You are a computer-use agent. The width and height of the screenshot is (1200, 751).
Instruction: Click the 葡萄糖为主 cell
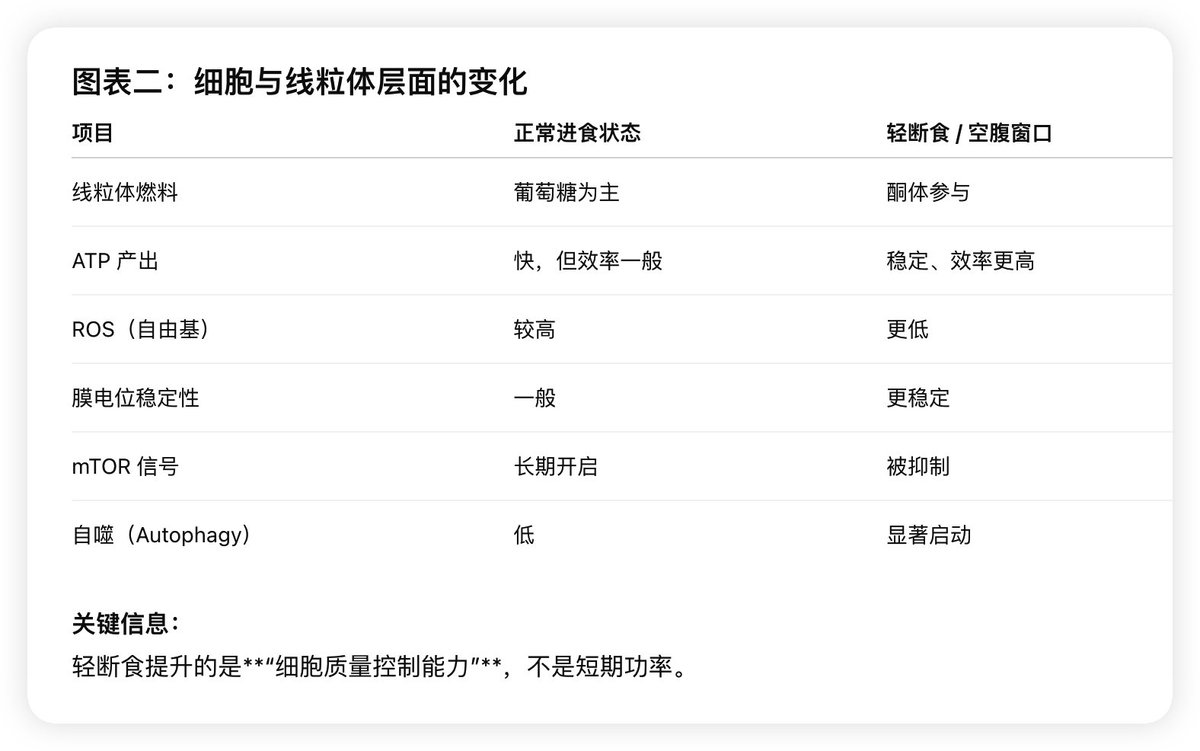point(566,192)
